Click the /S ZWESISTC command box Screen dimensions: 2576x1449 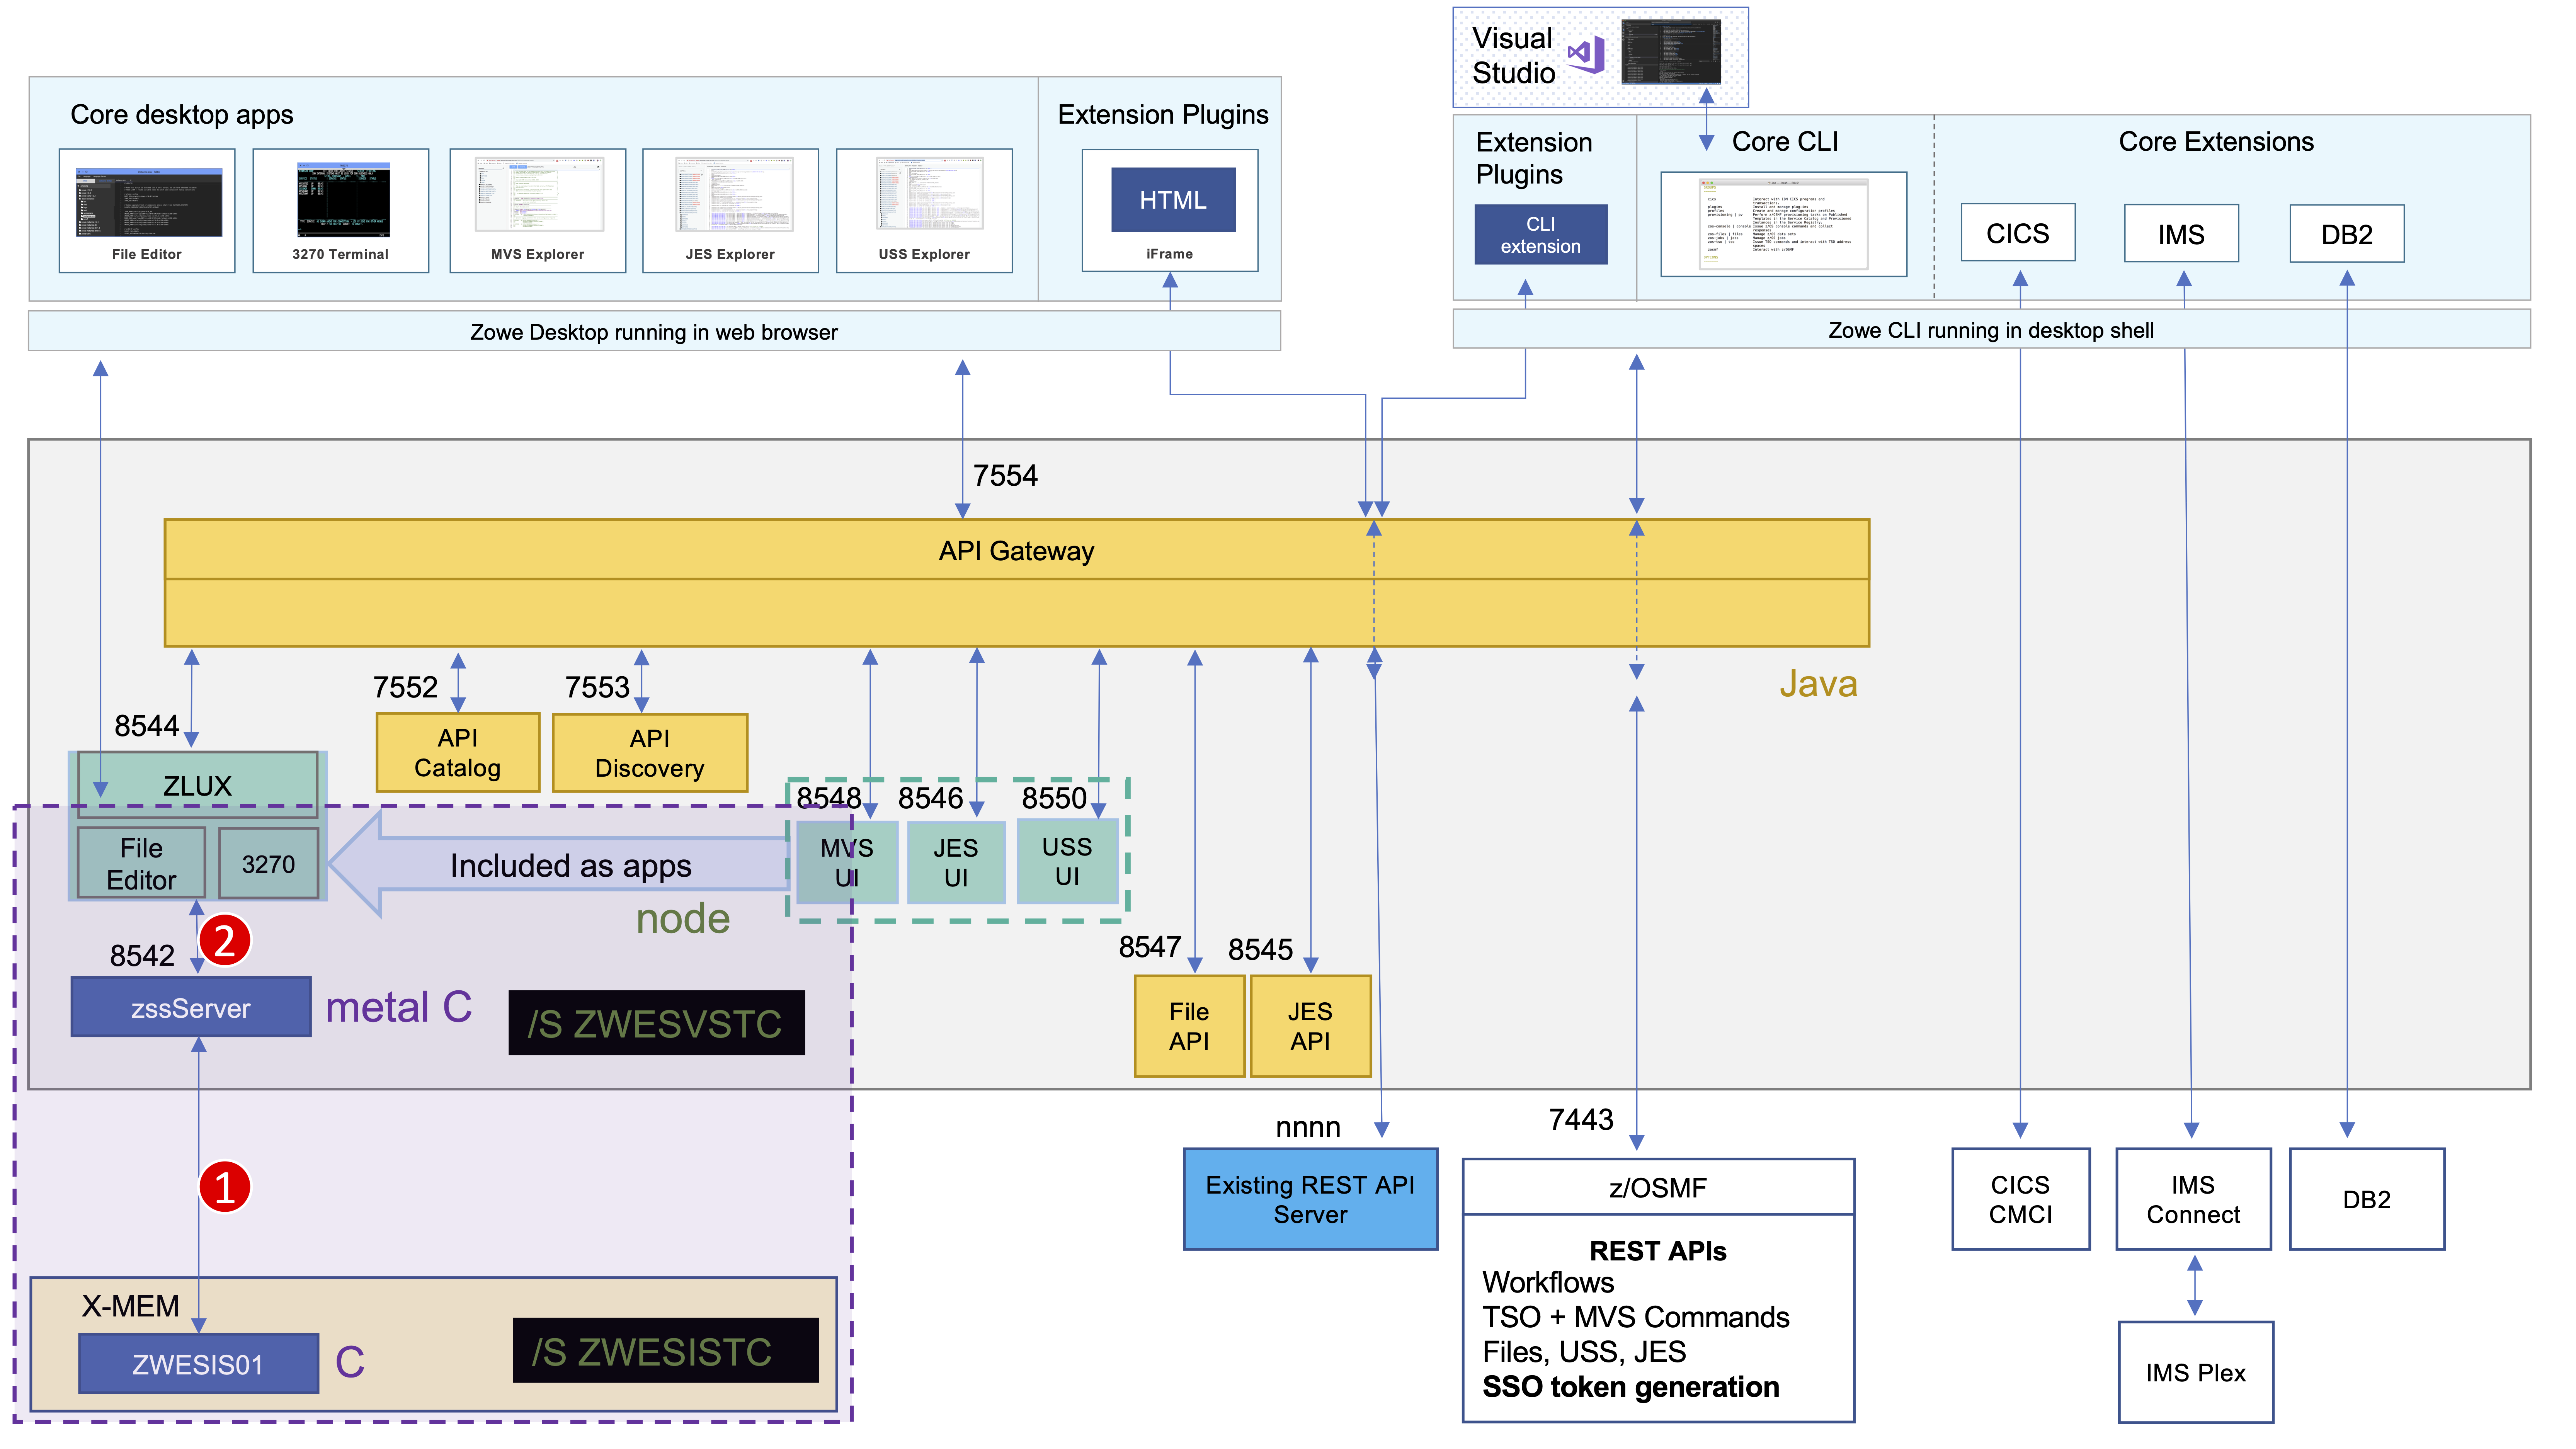click(665, 1351)
